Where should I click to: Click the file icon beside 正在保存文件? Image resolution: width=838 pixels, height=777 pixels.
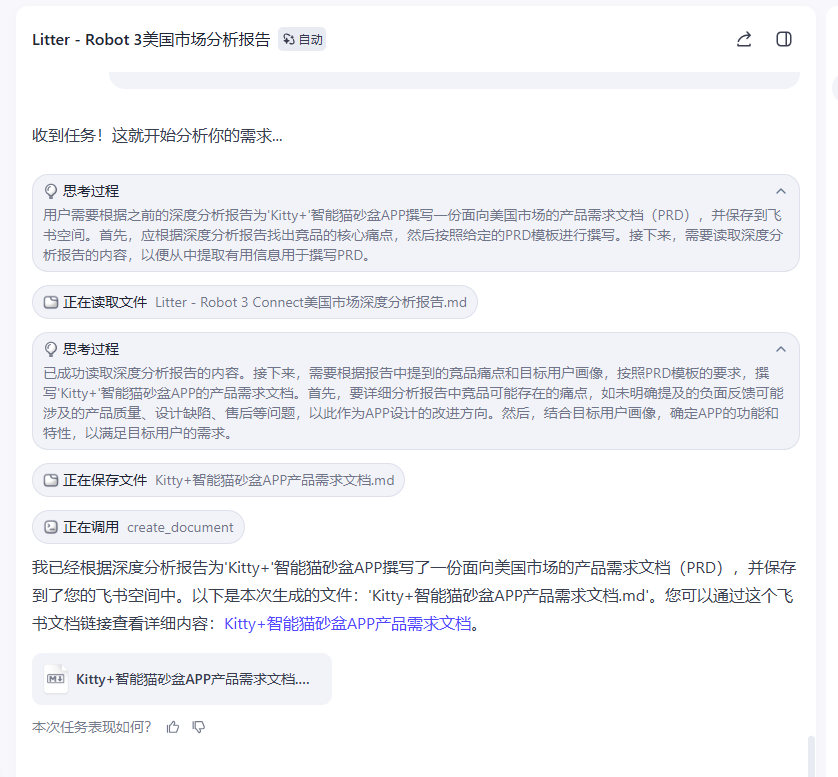click(51, 480)
